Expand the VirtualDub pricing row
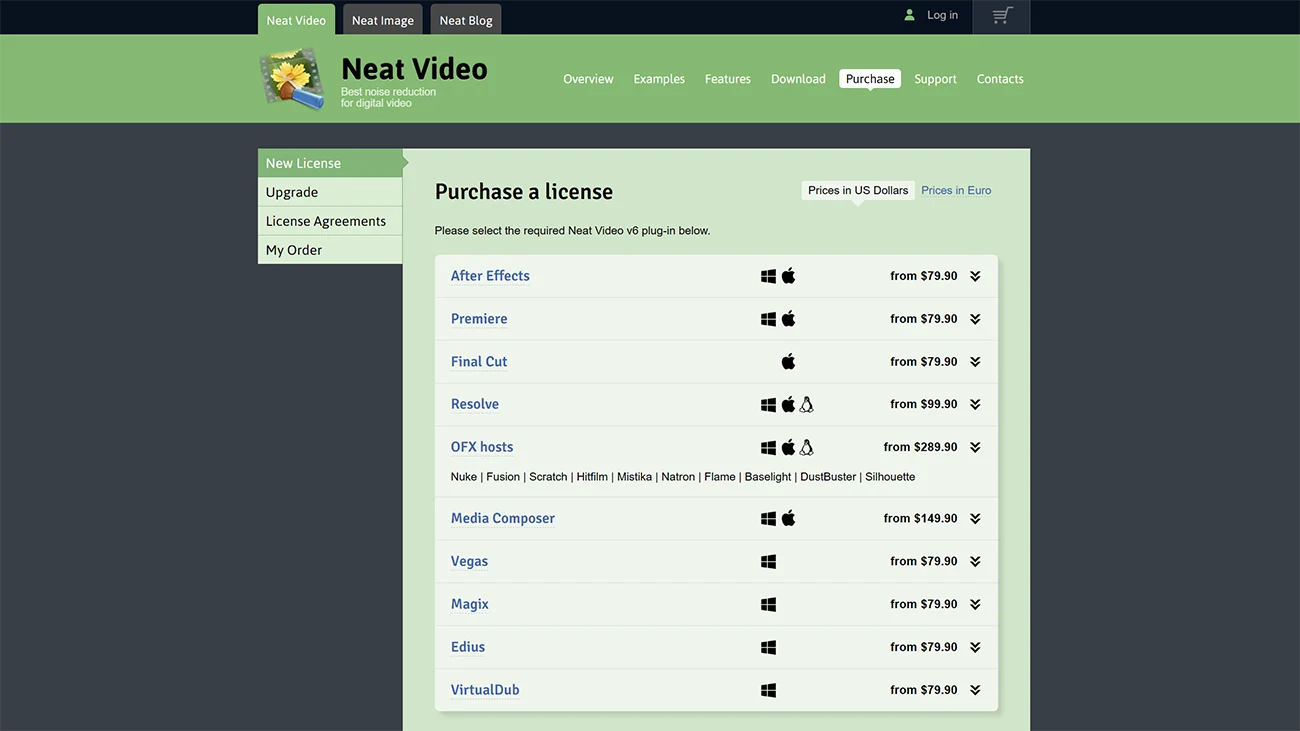The width and height of the screenshot is (1300, 731). pyautogui.click(x=975, y=691)
